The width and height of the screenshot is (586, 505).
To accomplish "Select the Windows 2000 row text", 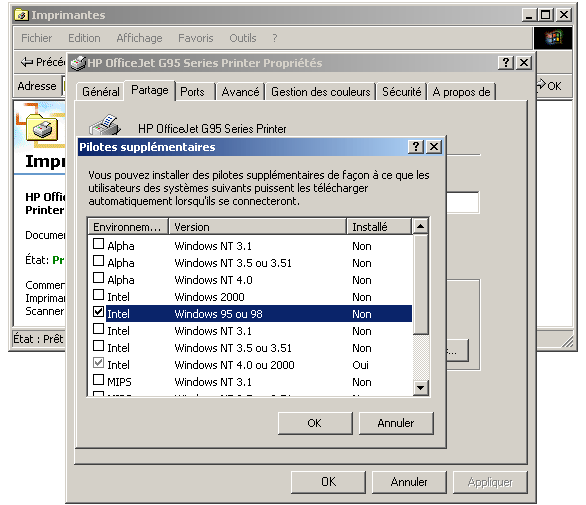I will click(209, 297).
